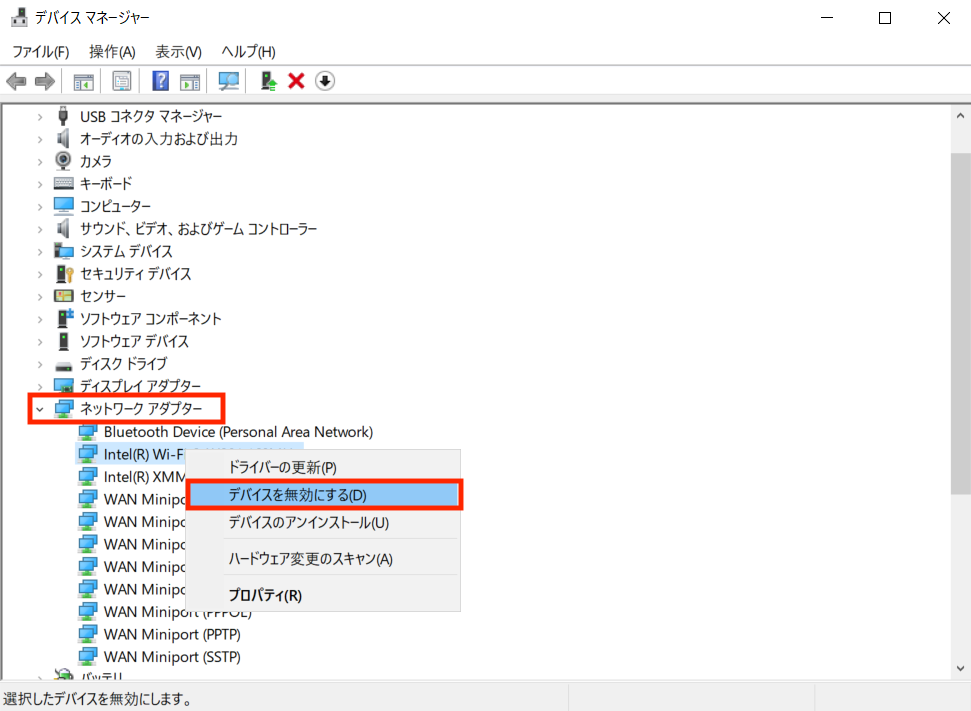The height and width of the screenshot is (711, 971).
Task: Collapse the ネットワーク アダプター category
Action: [39, 409]
